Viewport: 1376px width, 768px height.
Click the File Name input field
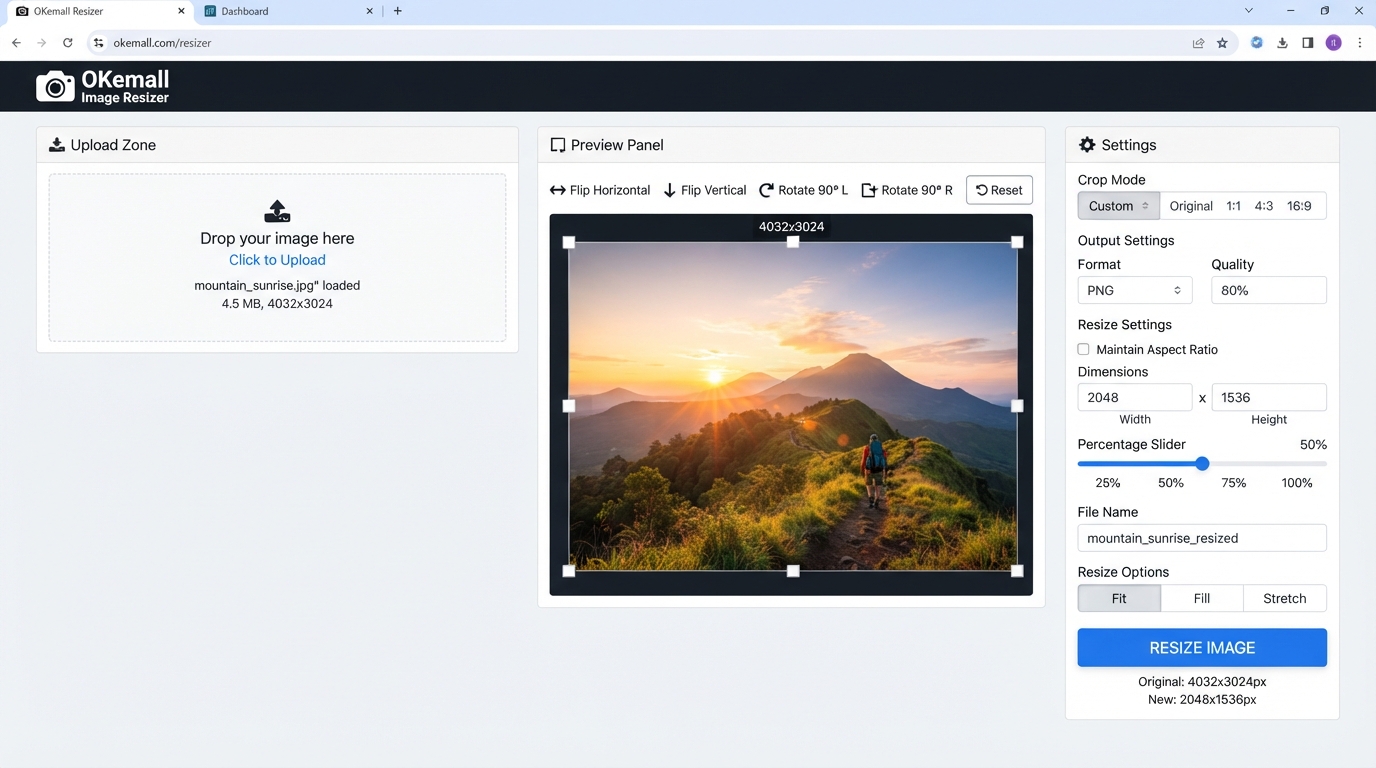[x=1202, y=538]
